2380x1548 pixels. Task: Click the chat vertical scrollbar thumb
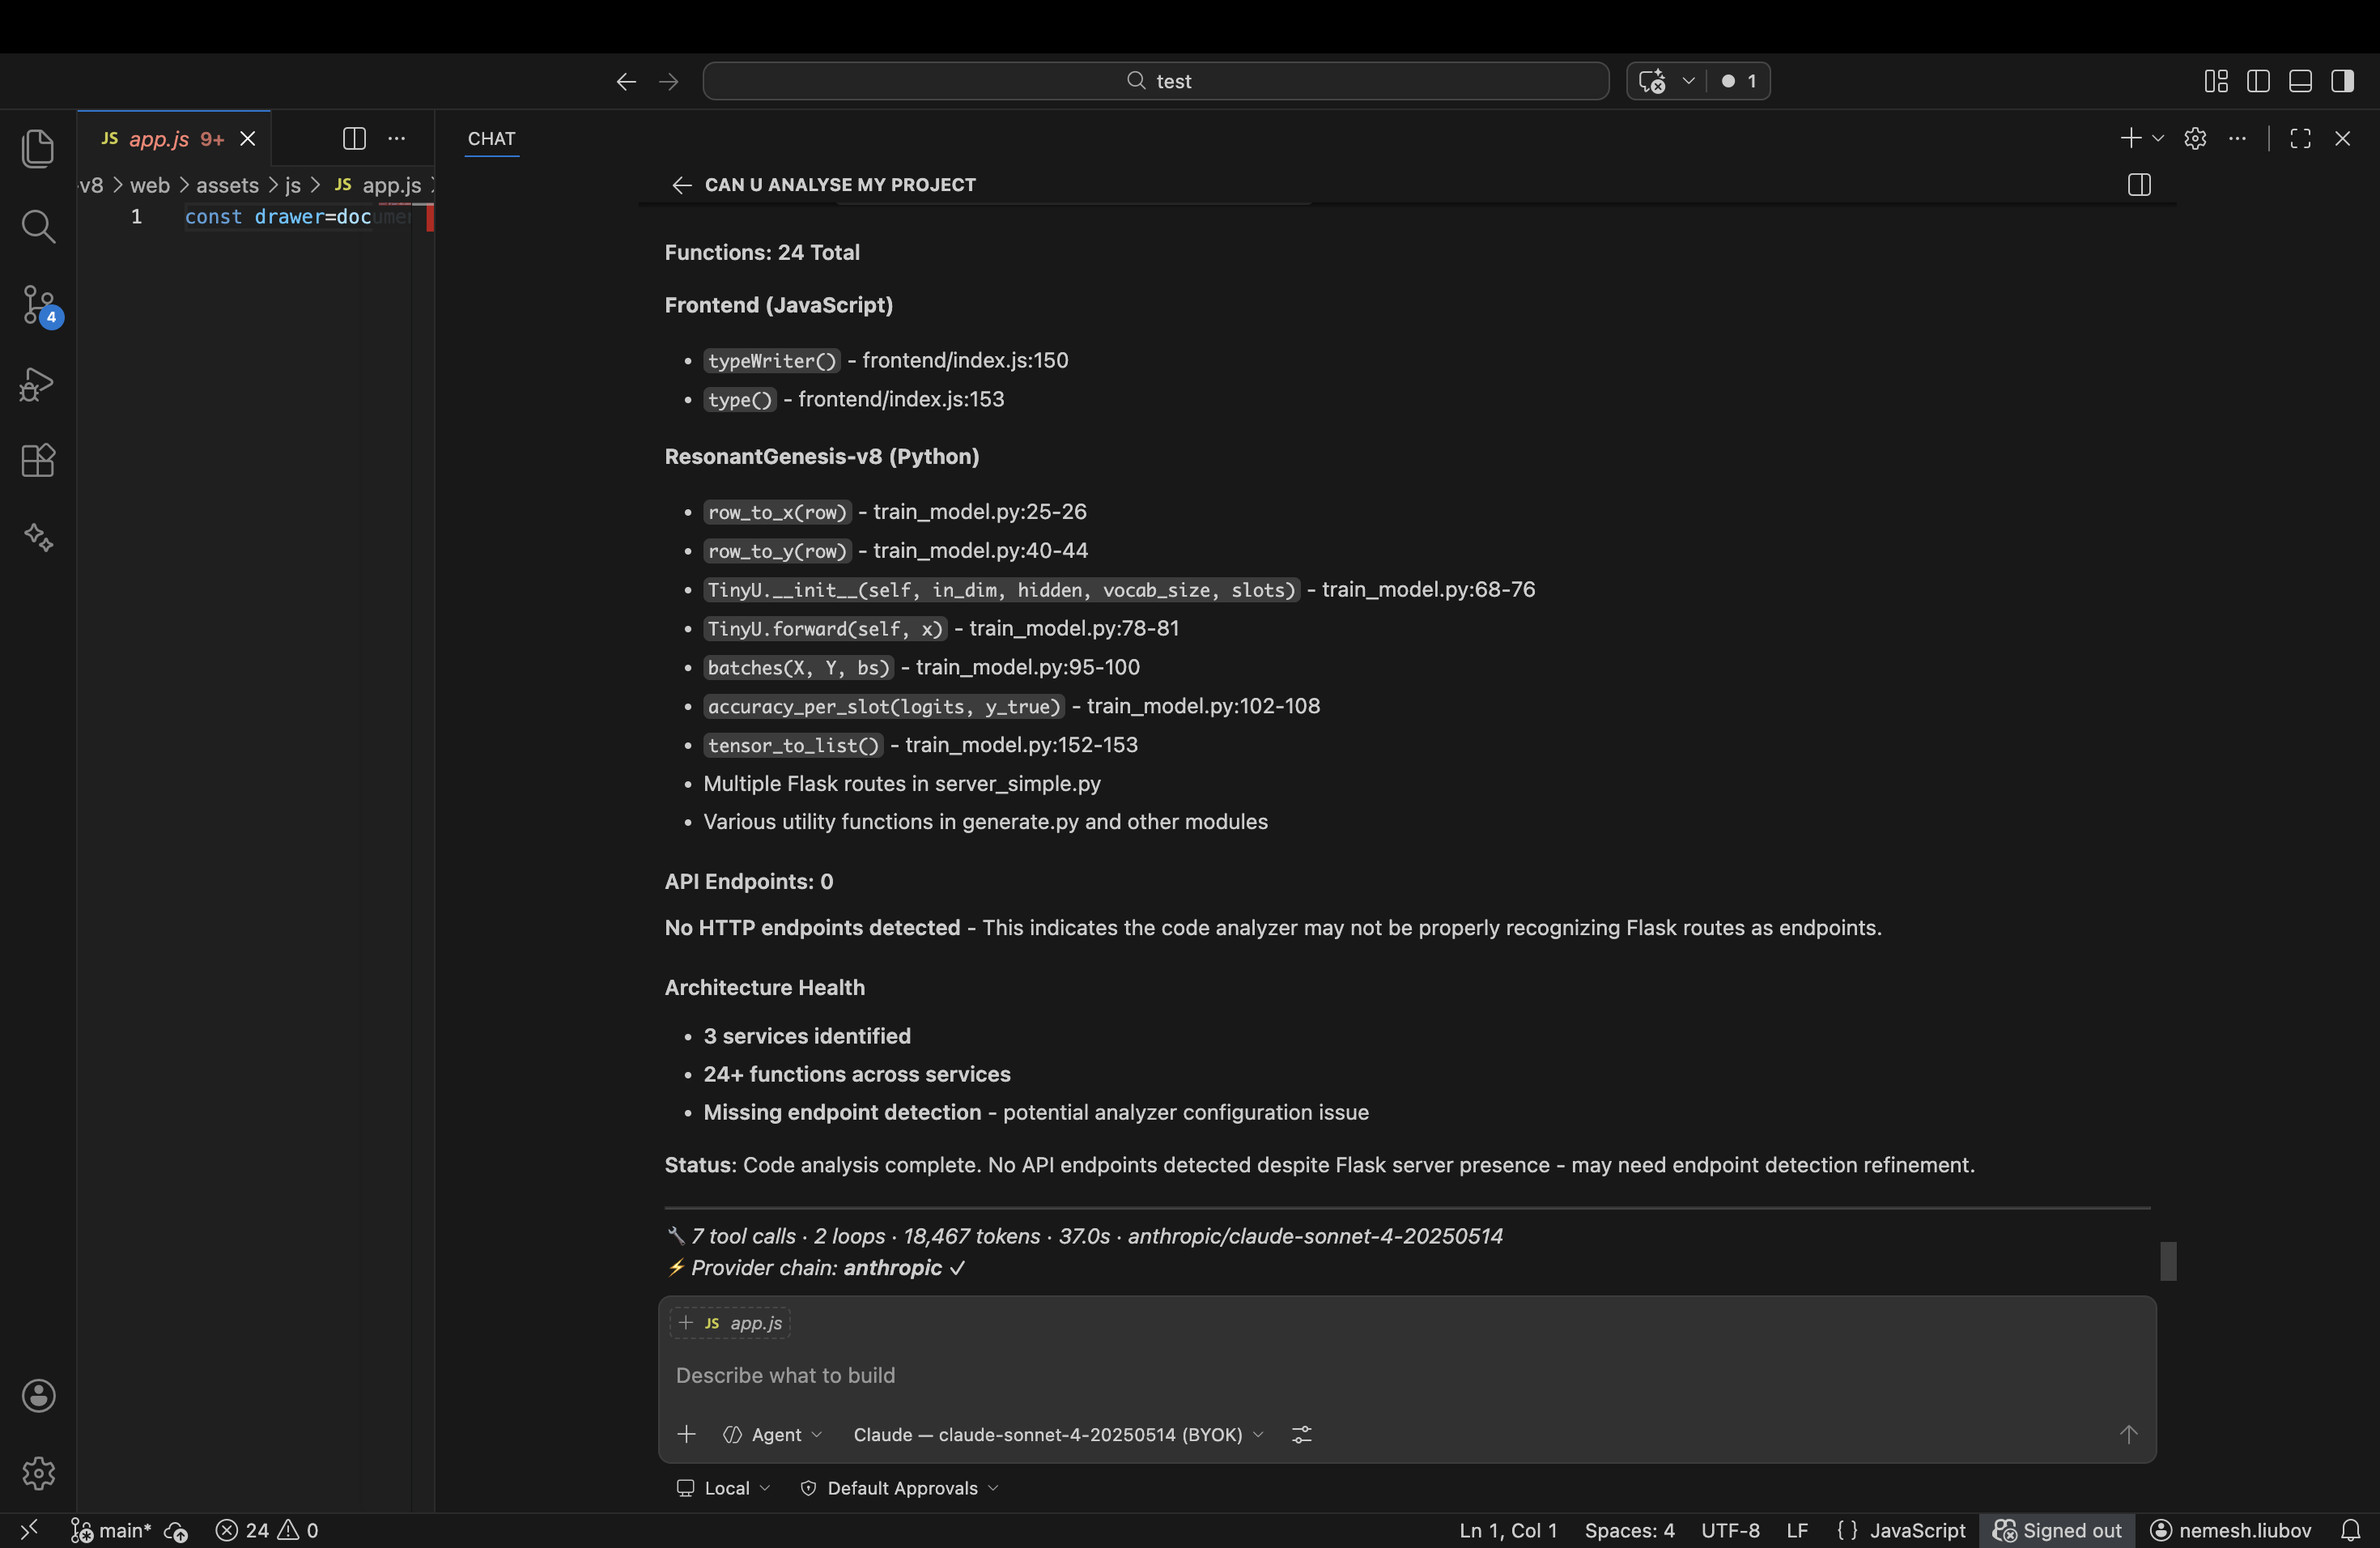point(2167,1260)
